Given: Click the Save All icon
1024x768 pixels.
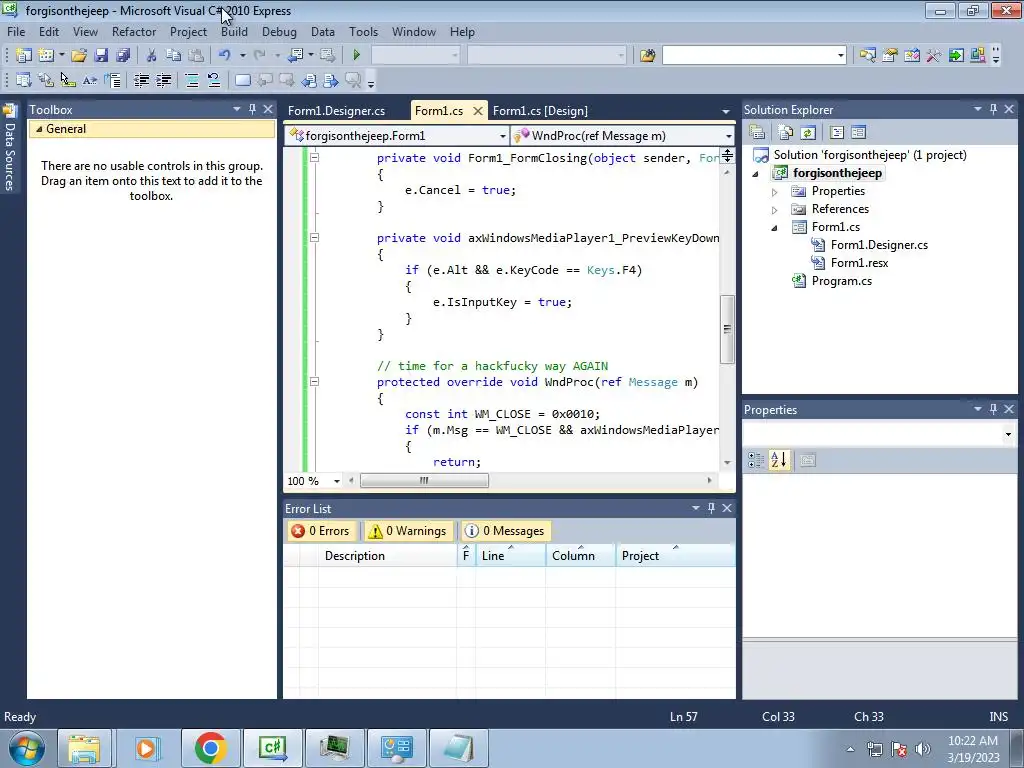Looking at the screenshot, I should point(123,56).
